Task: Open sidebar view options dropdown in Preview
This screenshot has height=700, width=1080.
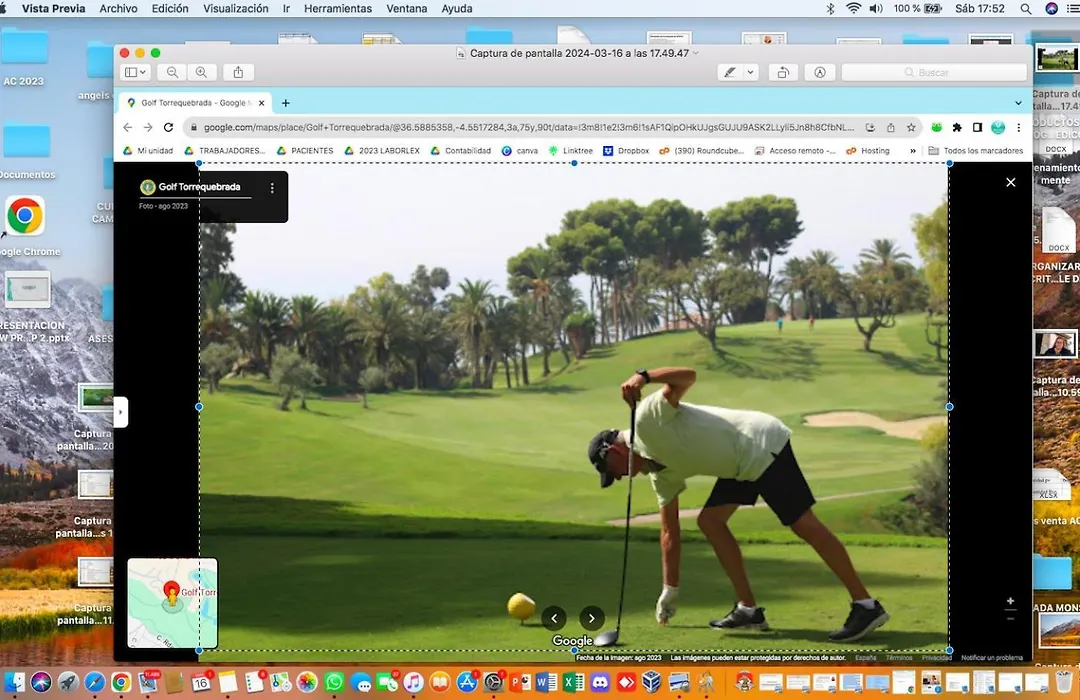Action: click(135, 72)
